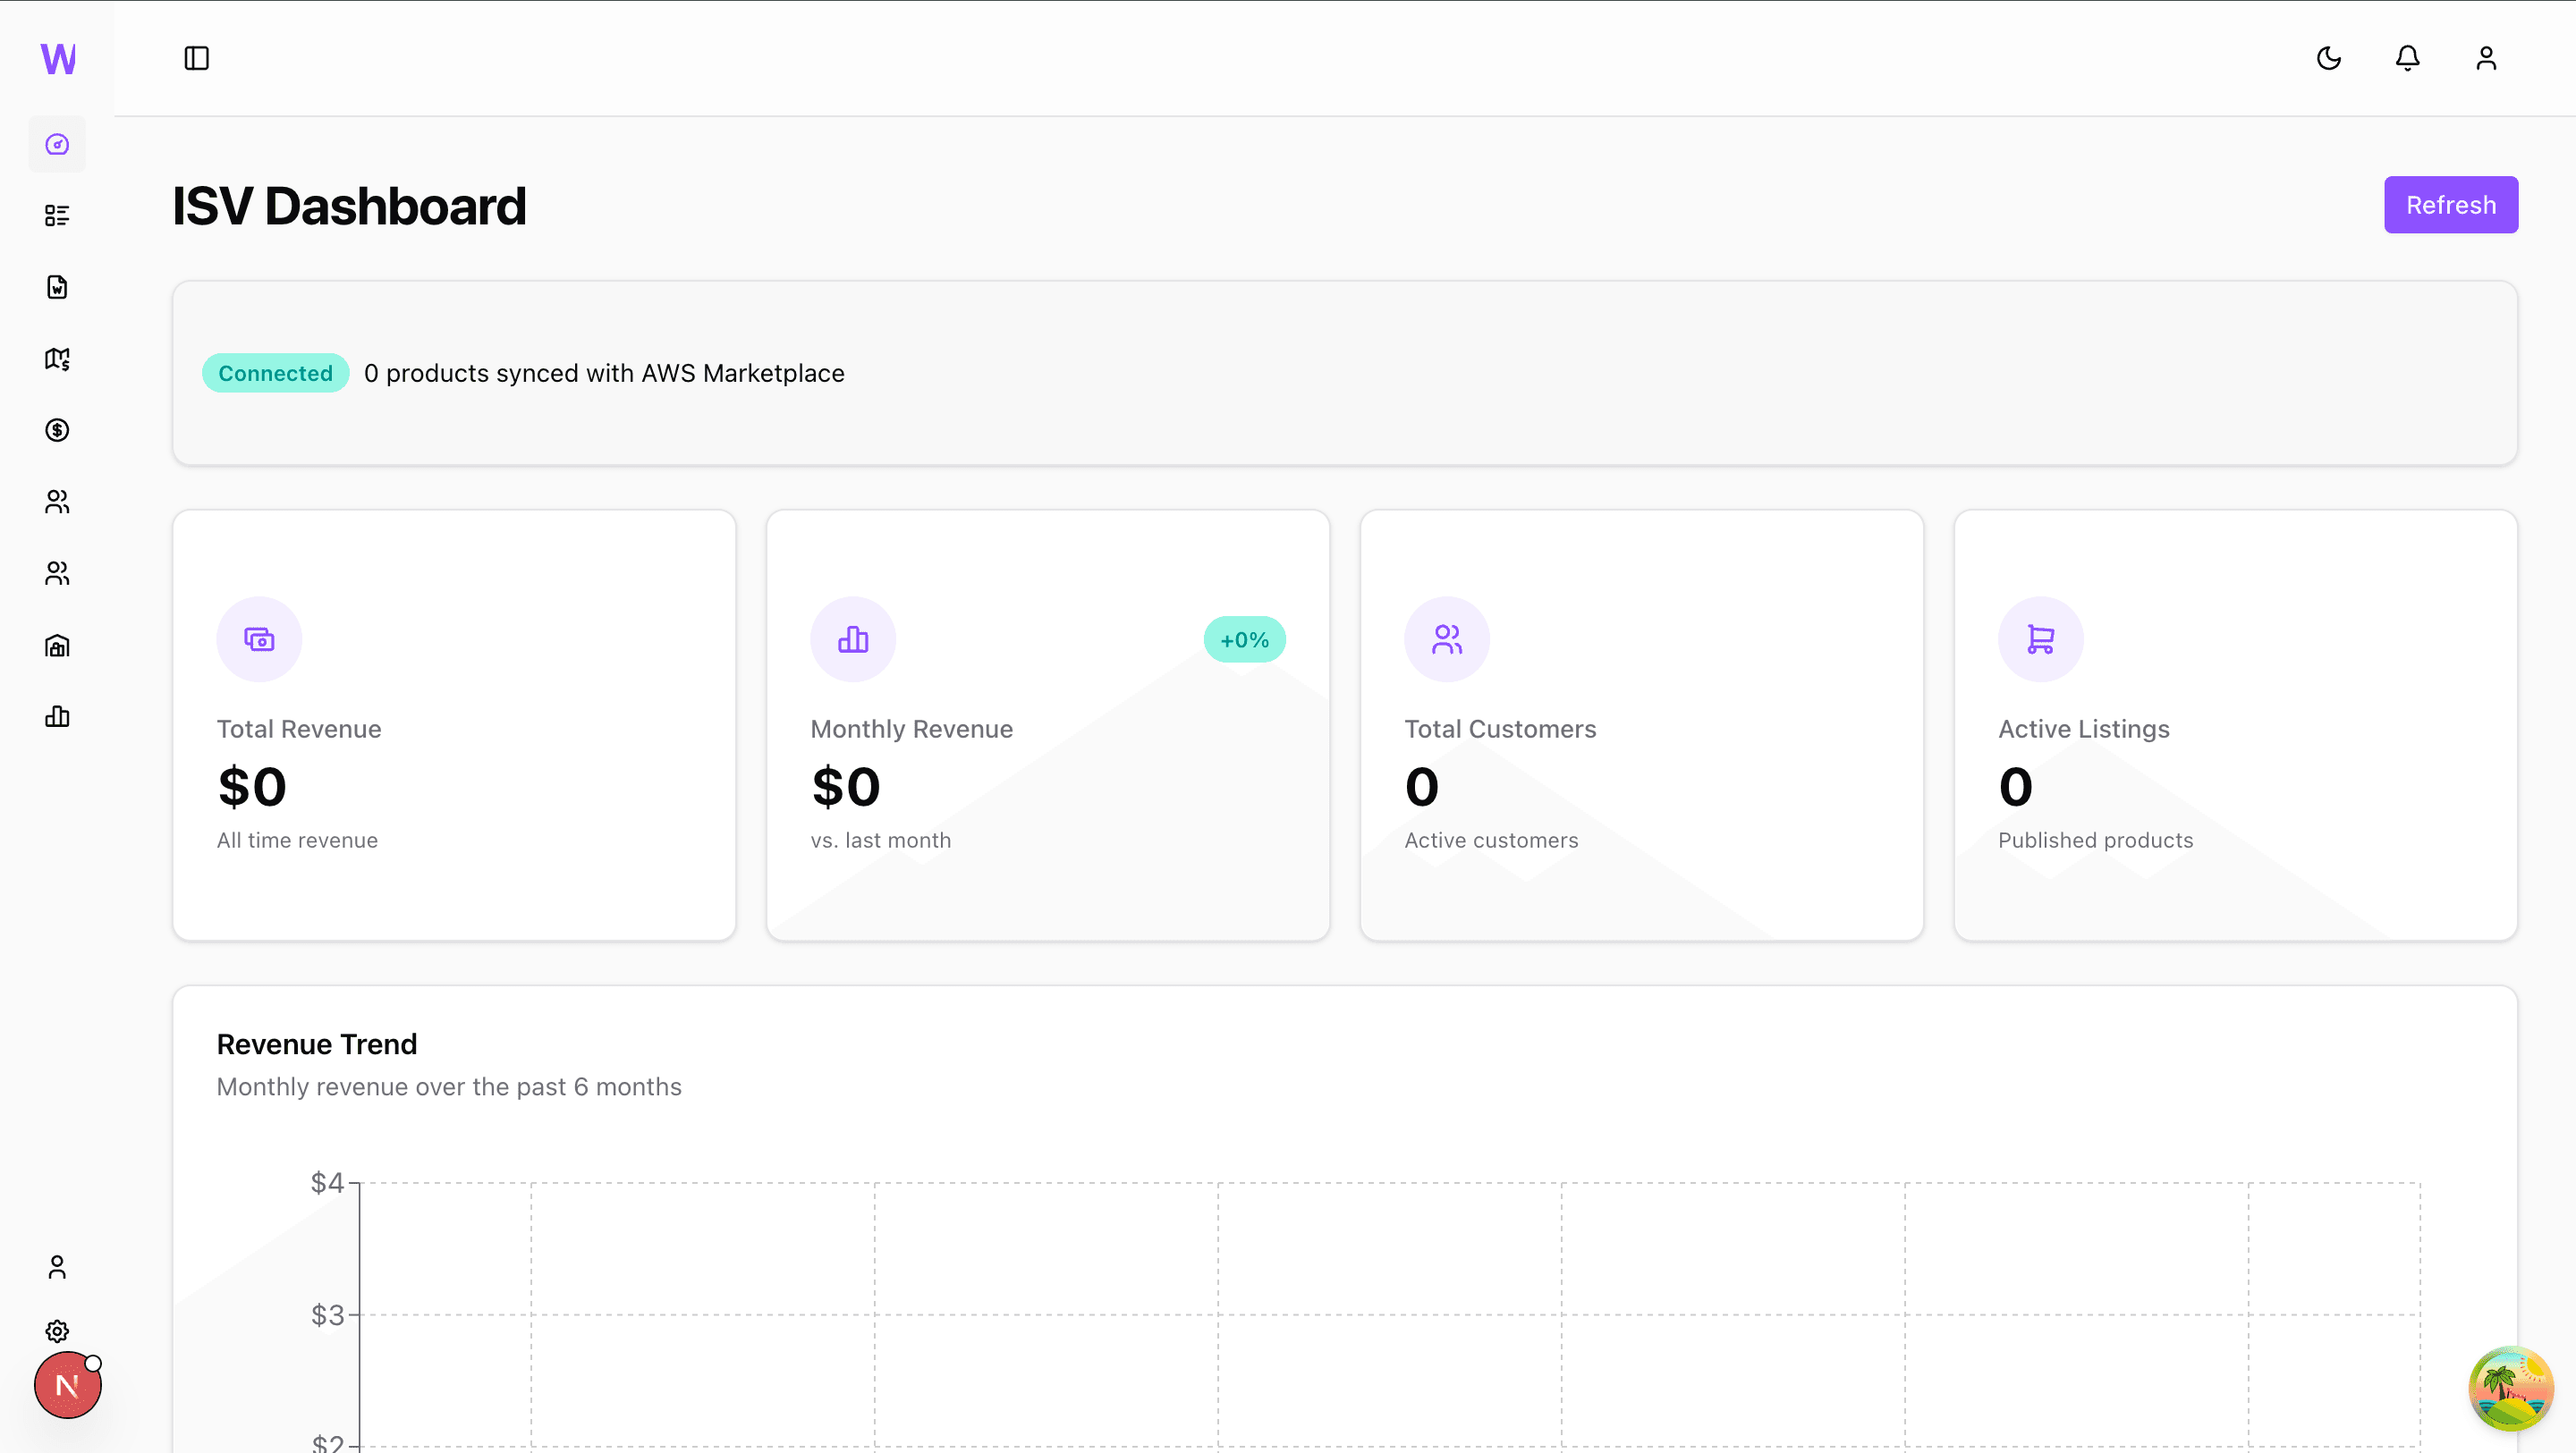Screen dimensions: 2576x1453
Task: Click the Total Revenue card icon
Action: (259, 639)
